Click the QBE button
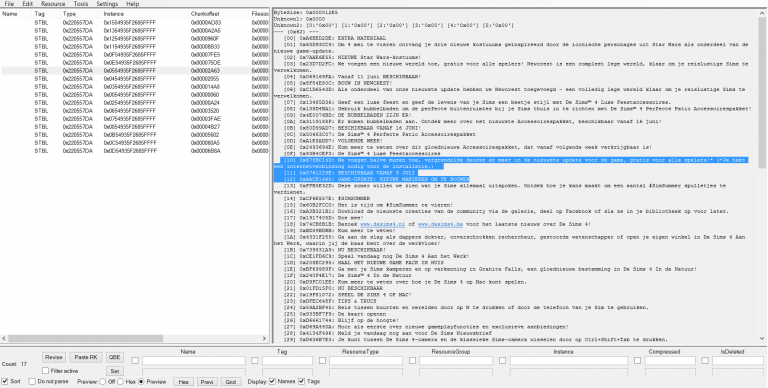 point(115,357)
